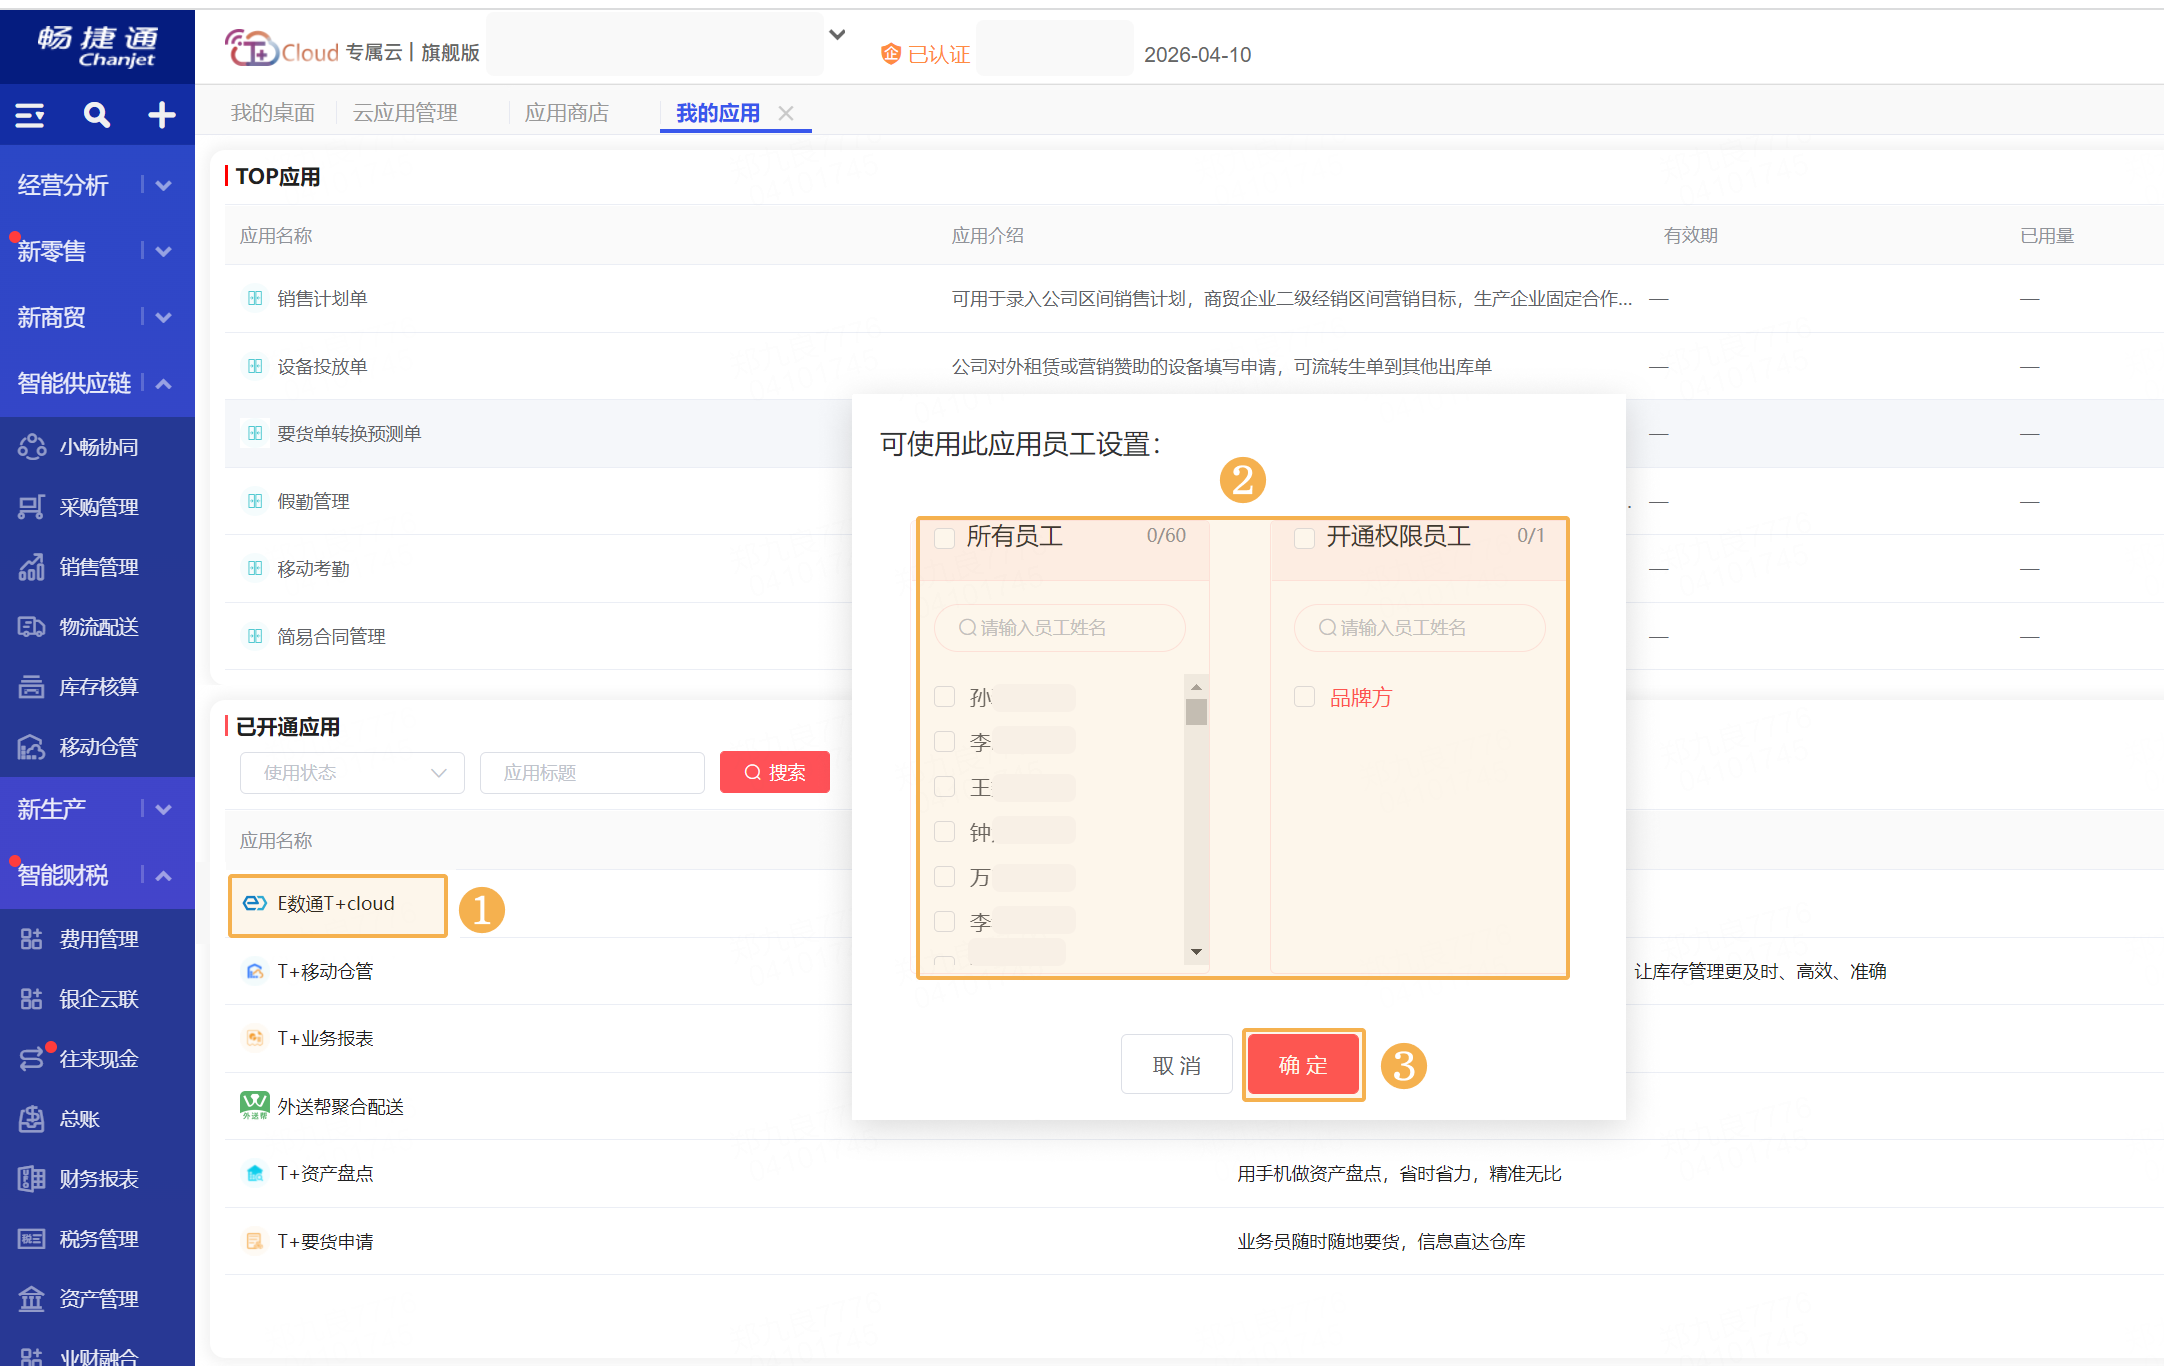
Task: Focus the 开通权限员工 name search field
Action: click(x=1420, y=627)
